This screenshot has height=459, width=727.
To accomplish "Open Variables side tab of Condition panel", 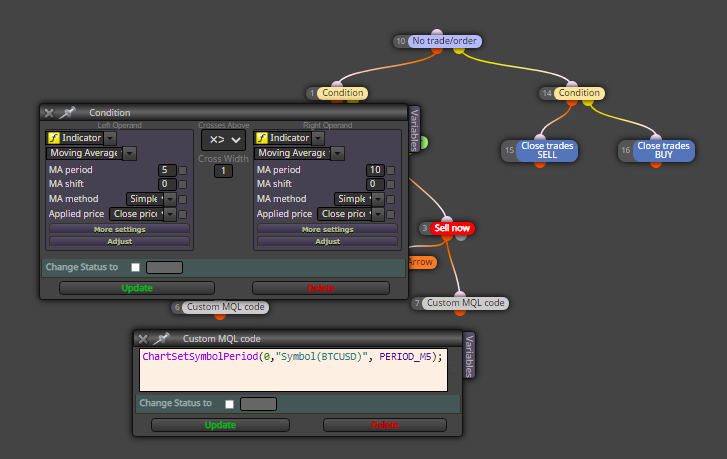I will (414, 129).
